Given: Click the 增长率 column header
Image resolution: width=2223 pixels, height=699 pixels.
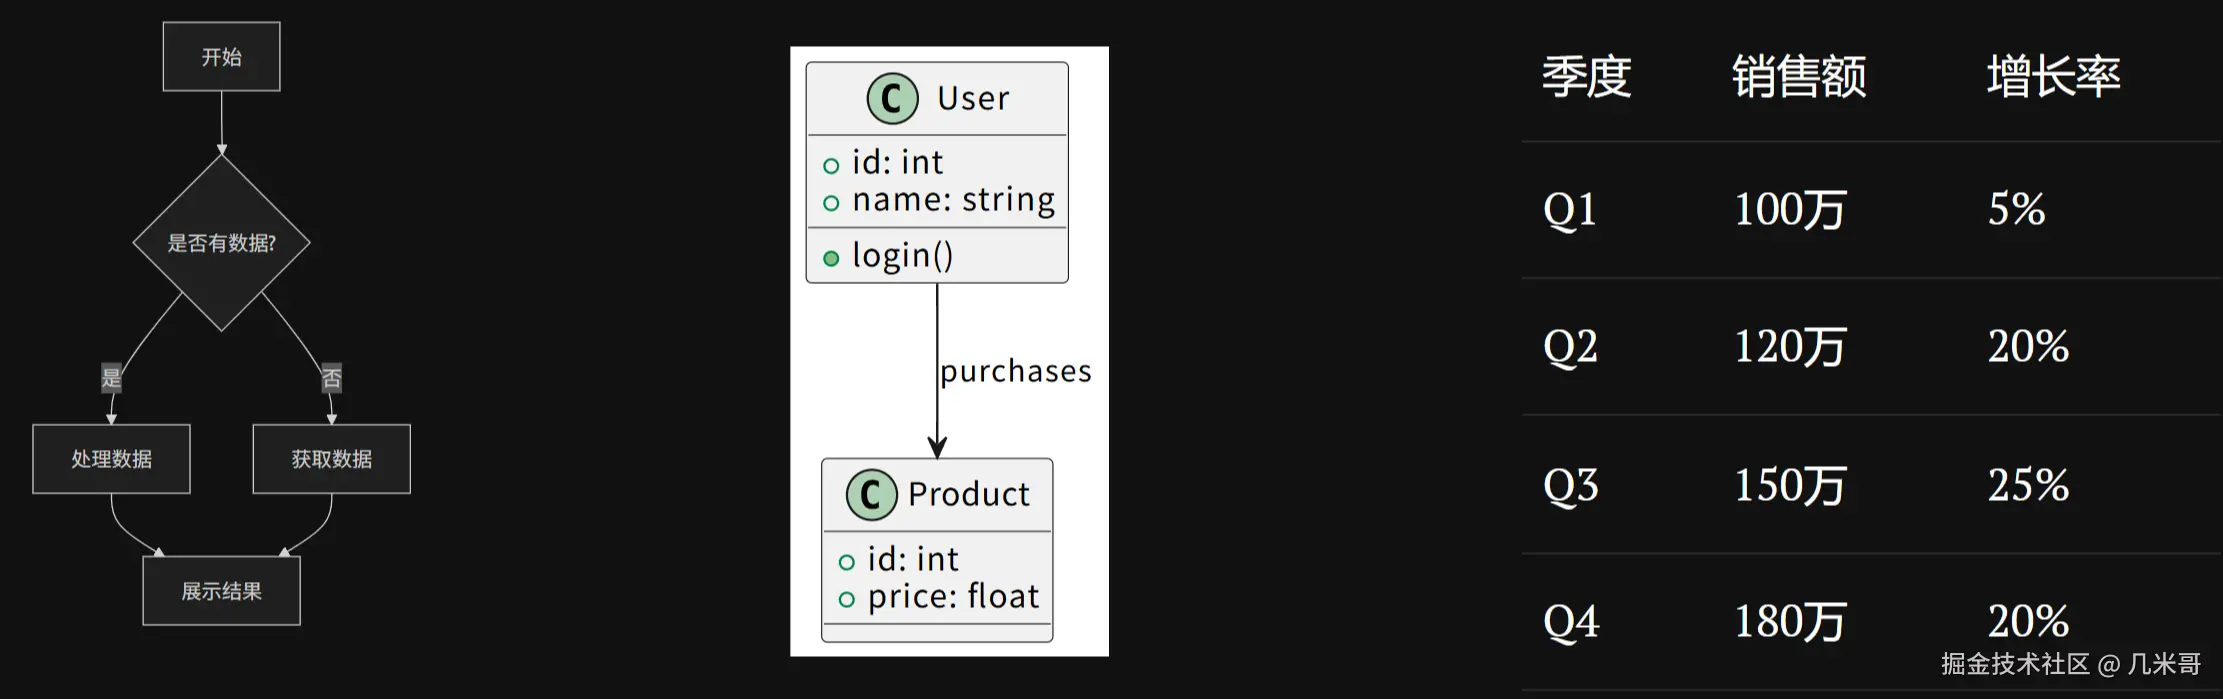Looking at the screenshot, I should (x=2053, y=77).
